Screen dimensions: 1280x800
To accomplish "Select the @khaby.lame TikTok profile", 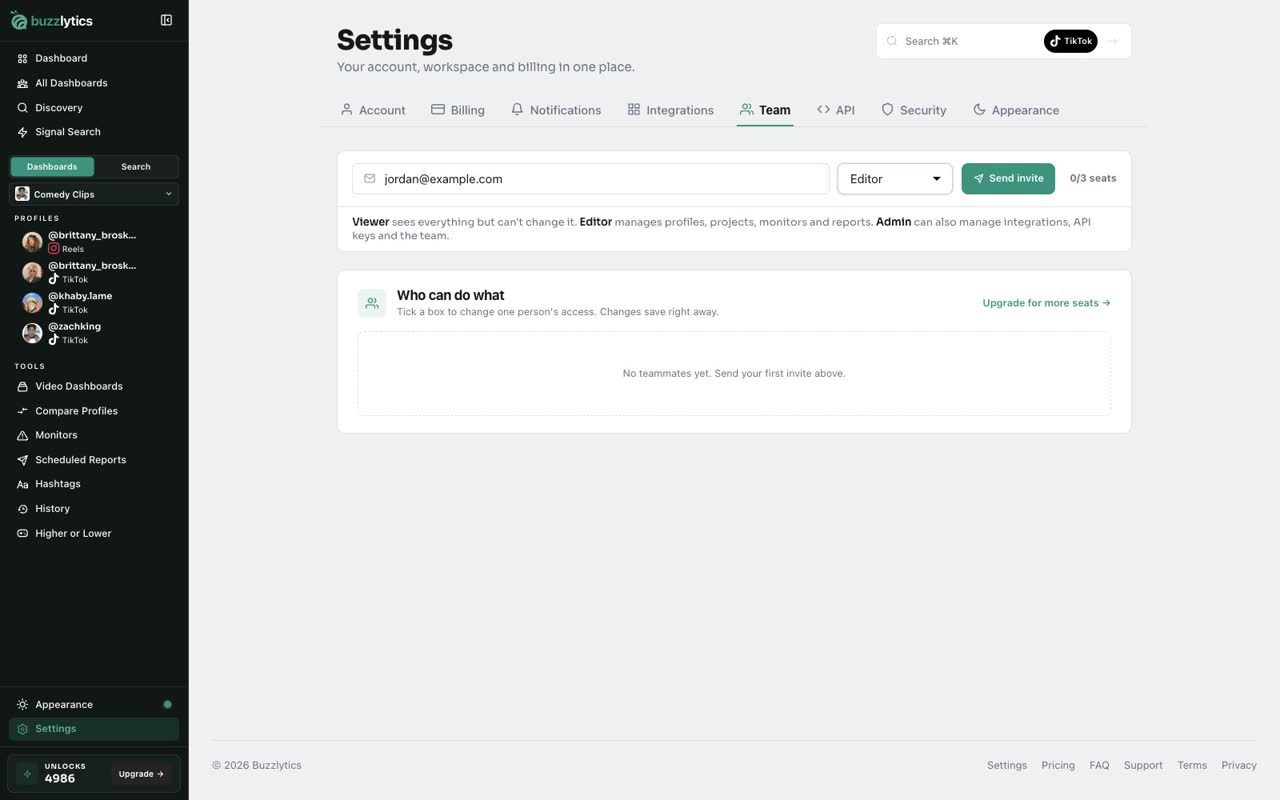I will [94, 302].
